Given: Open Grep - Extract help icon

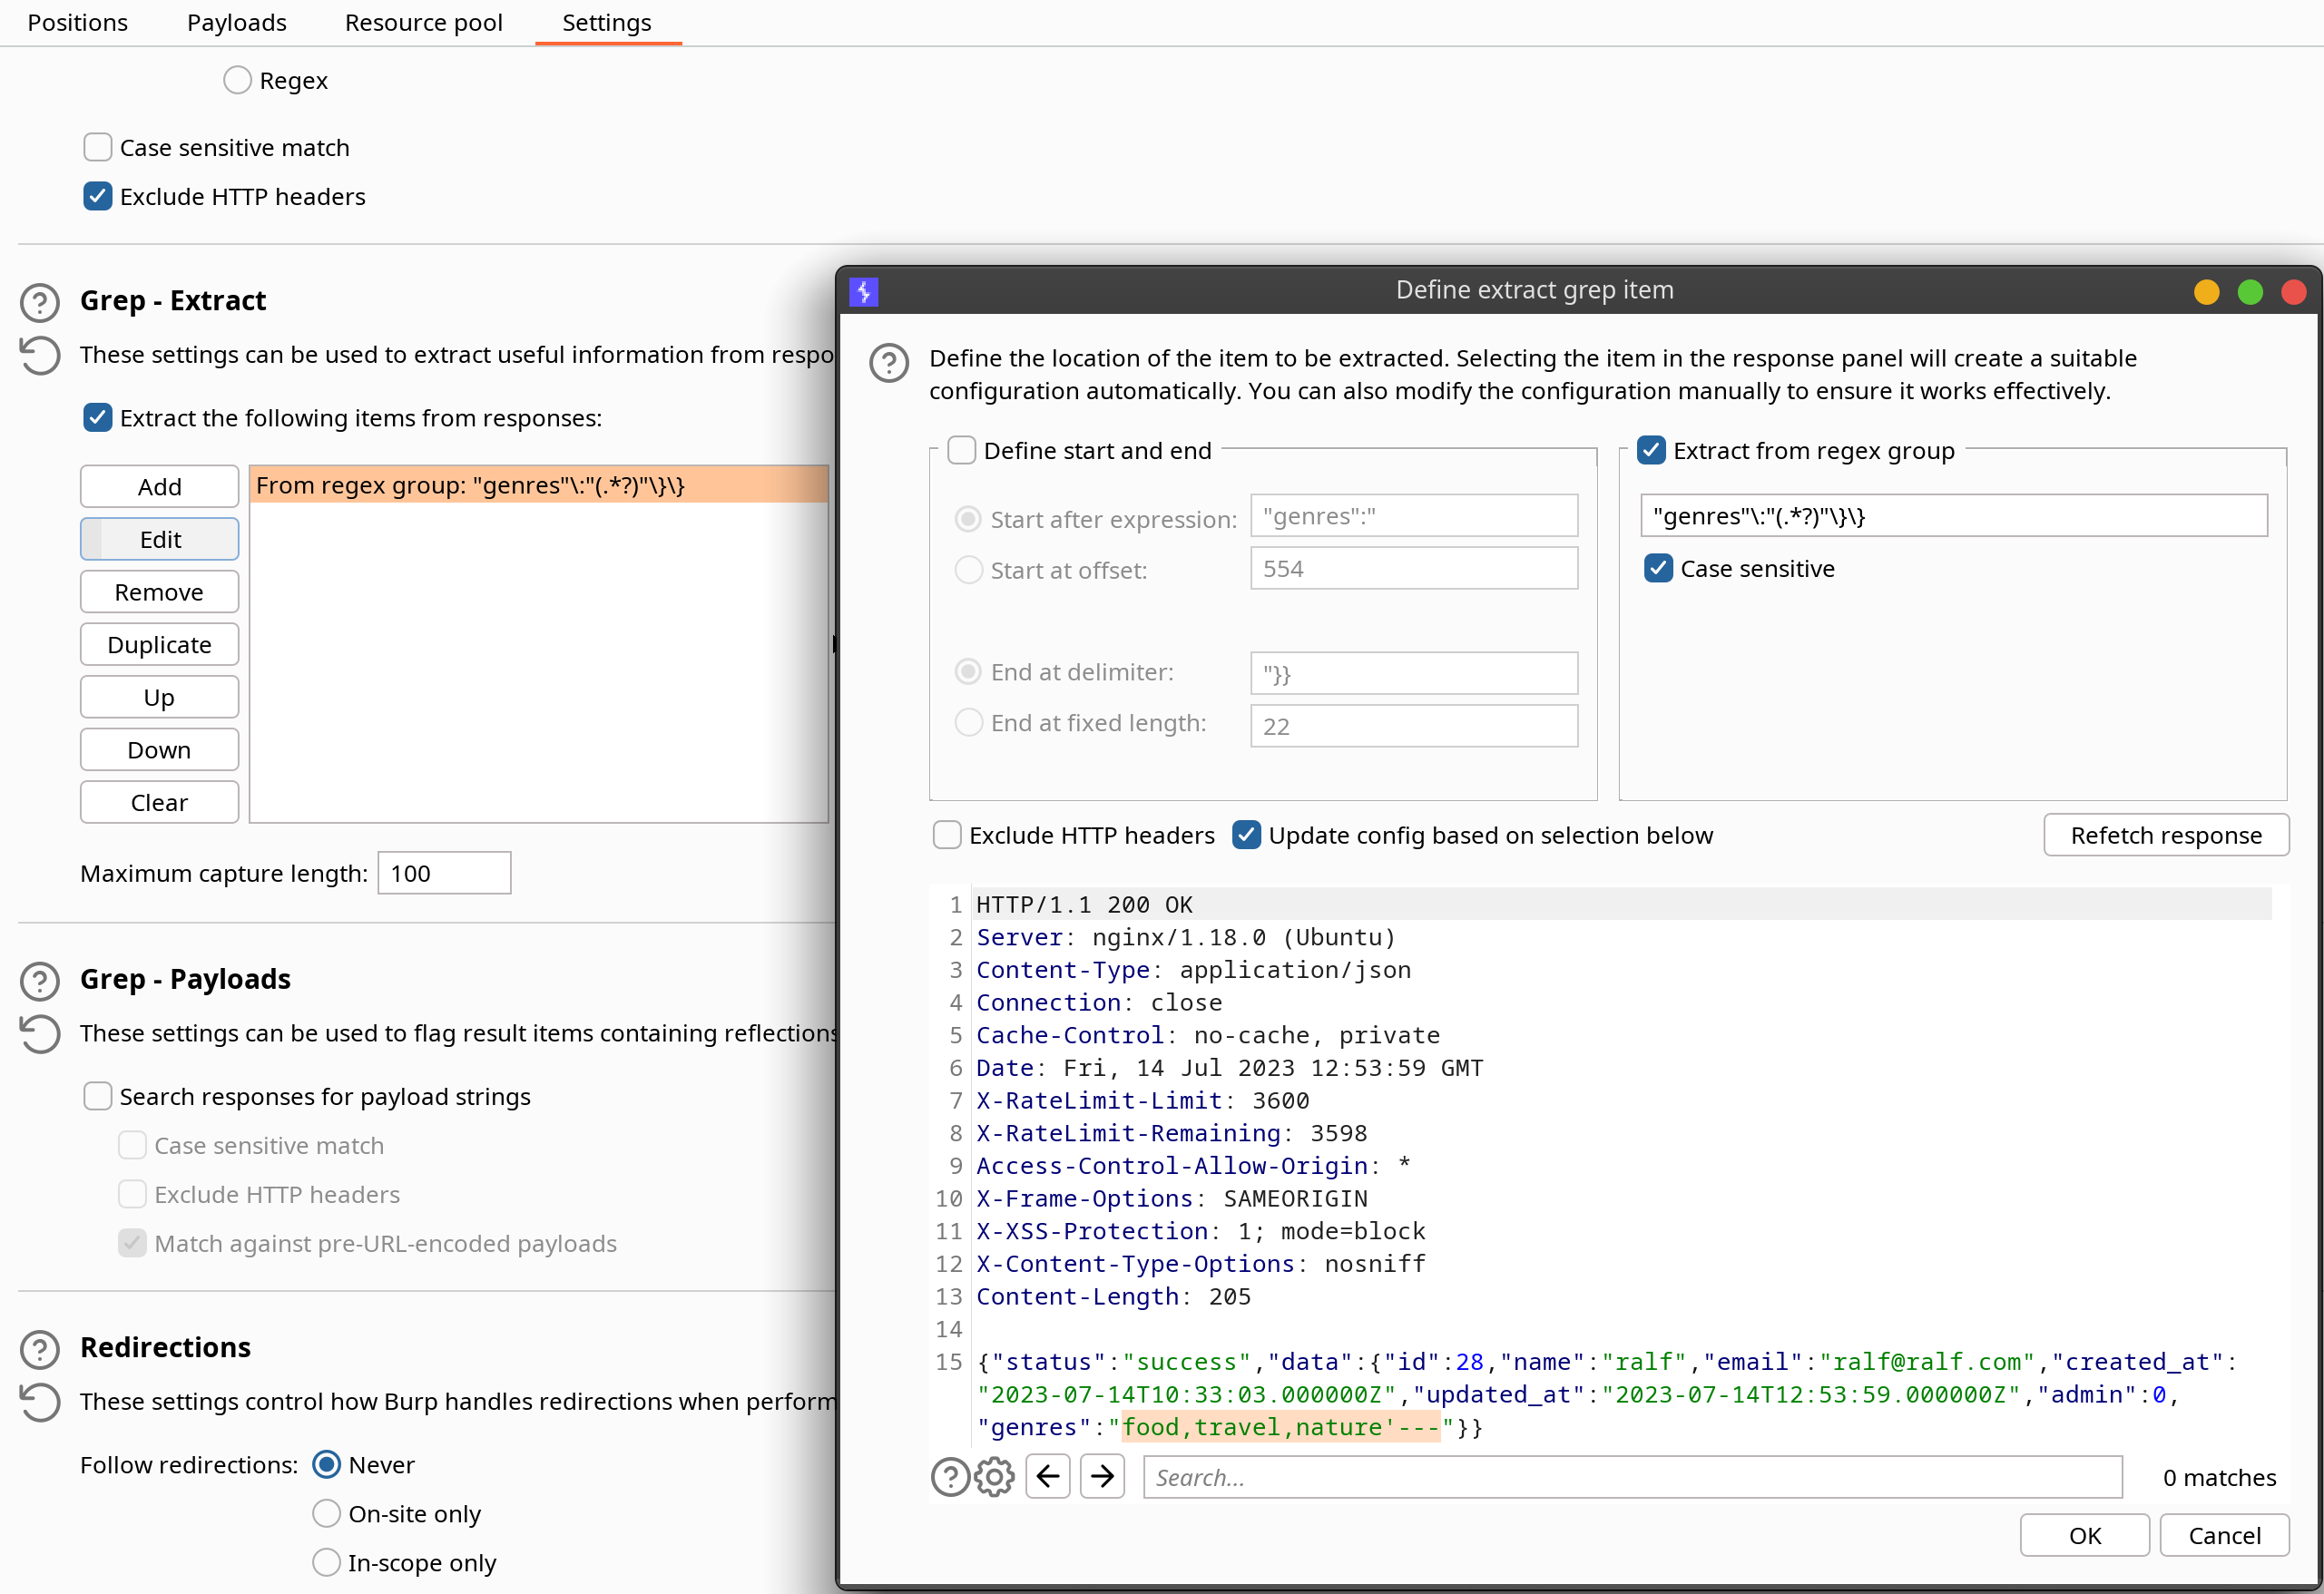Looking at the screenshot, I should coord(40,301).
